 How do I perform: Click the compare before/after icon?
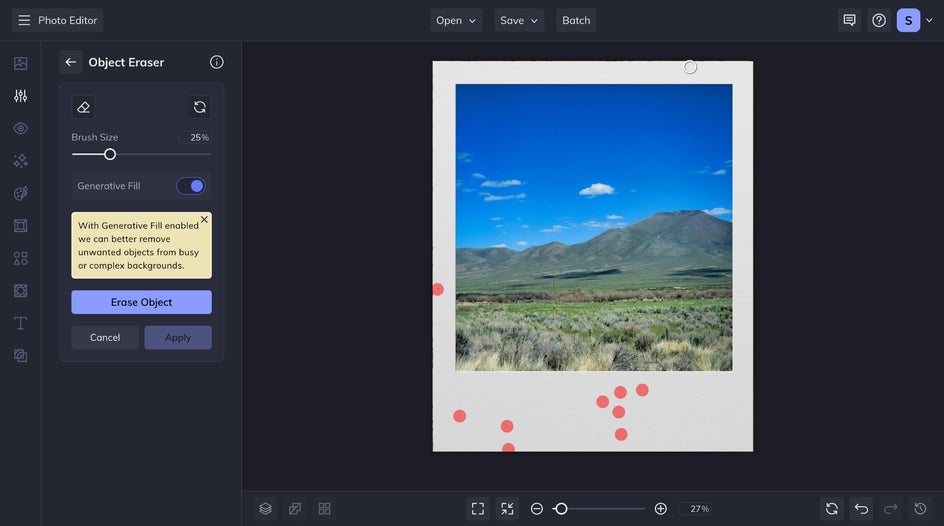pos(295,509)
